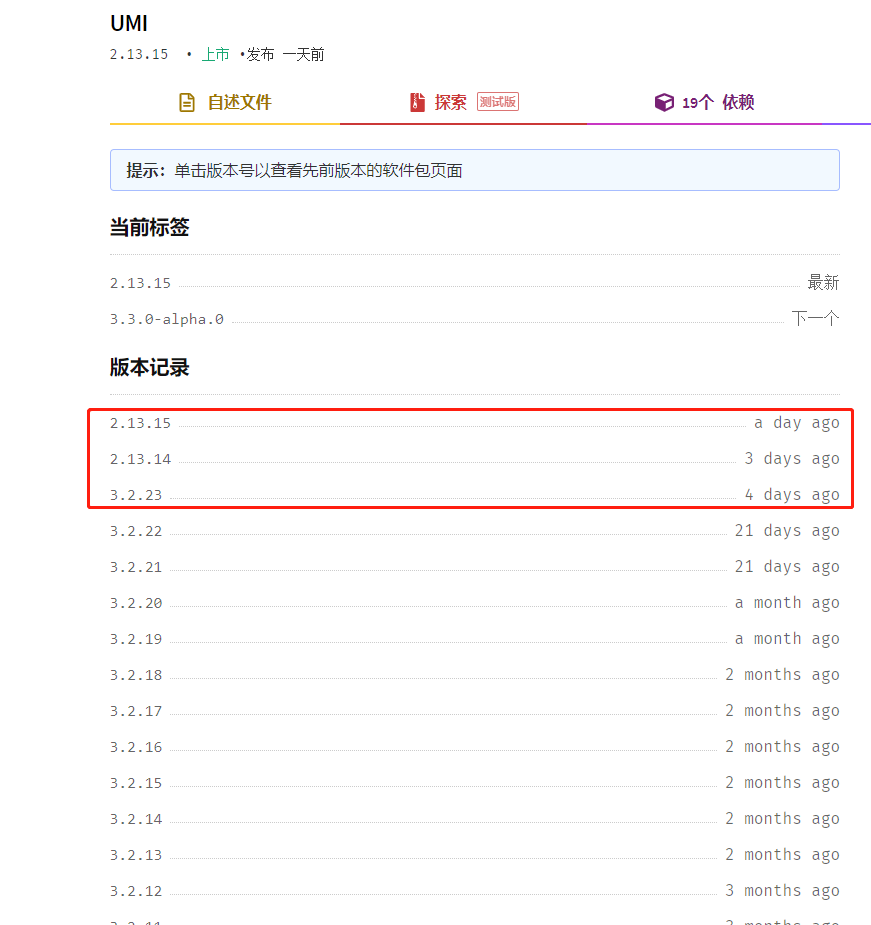Image resolution: width=871 pixels, height=925 pixels.
Task: Click the 测试版 beta badge
Action: pyautogui.click(x=497, y=102)
